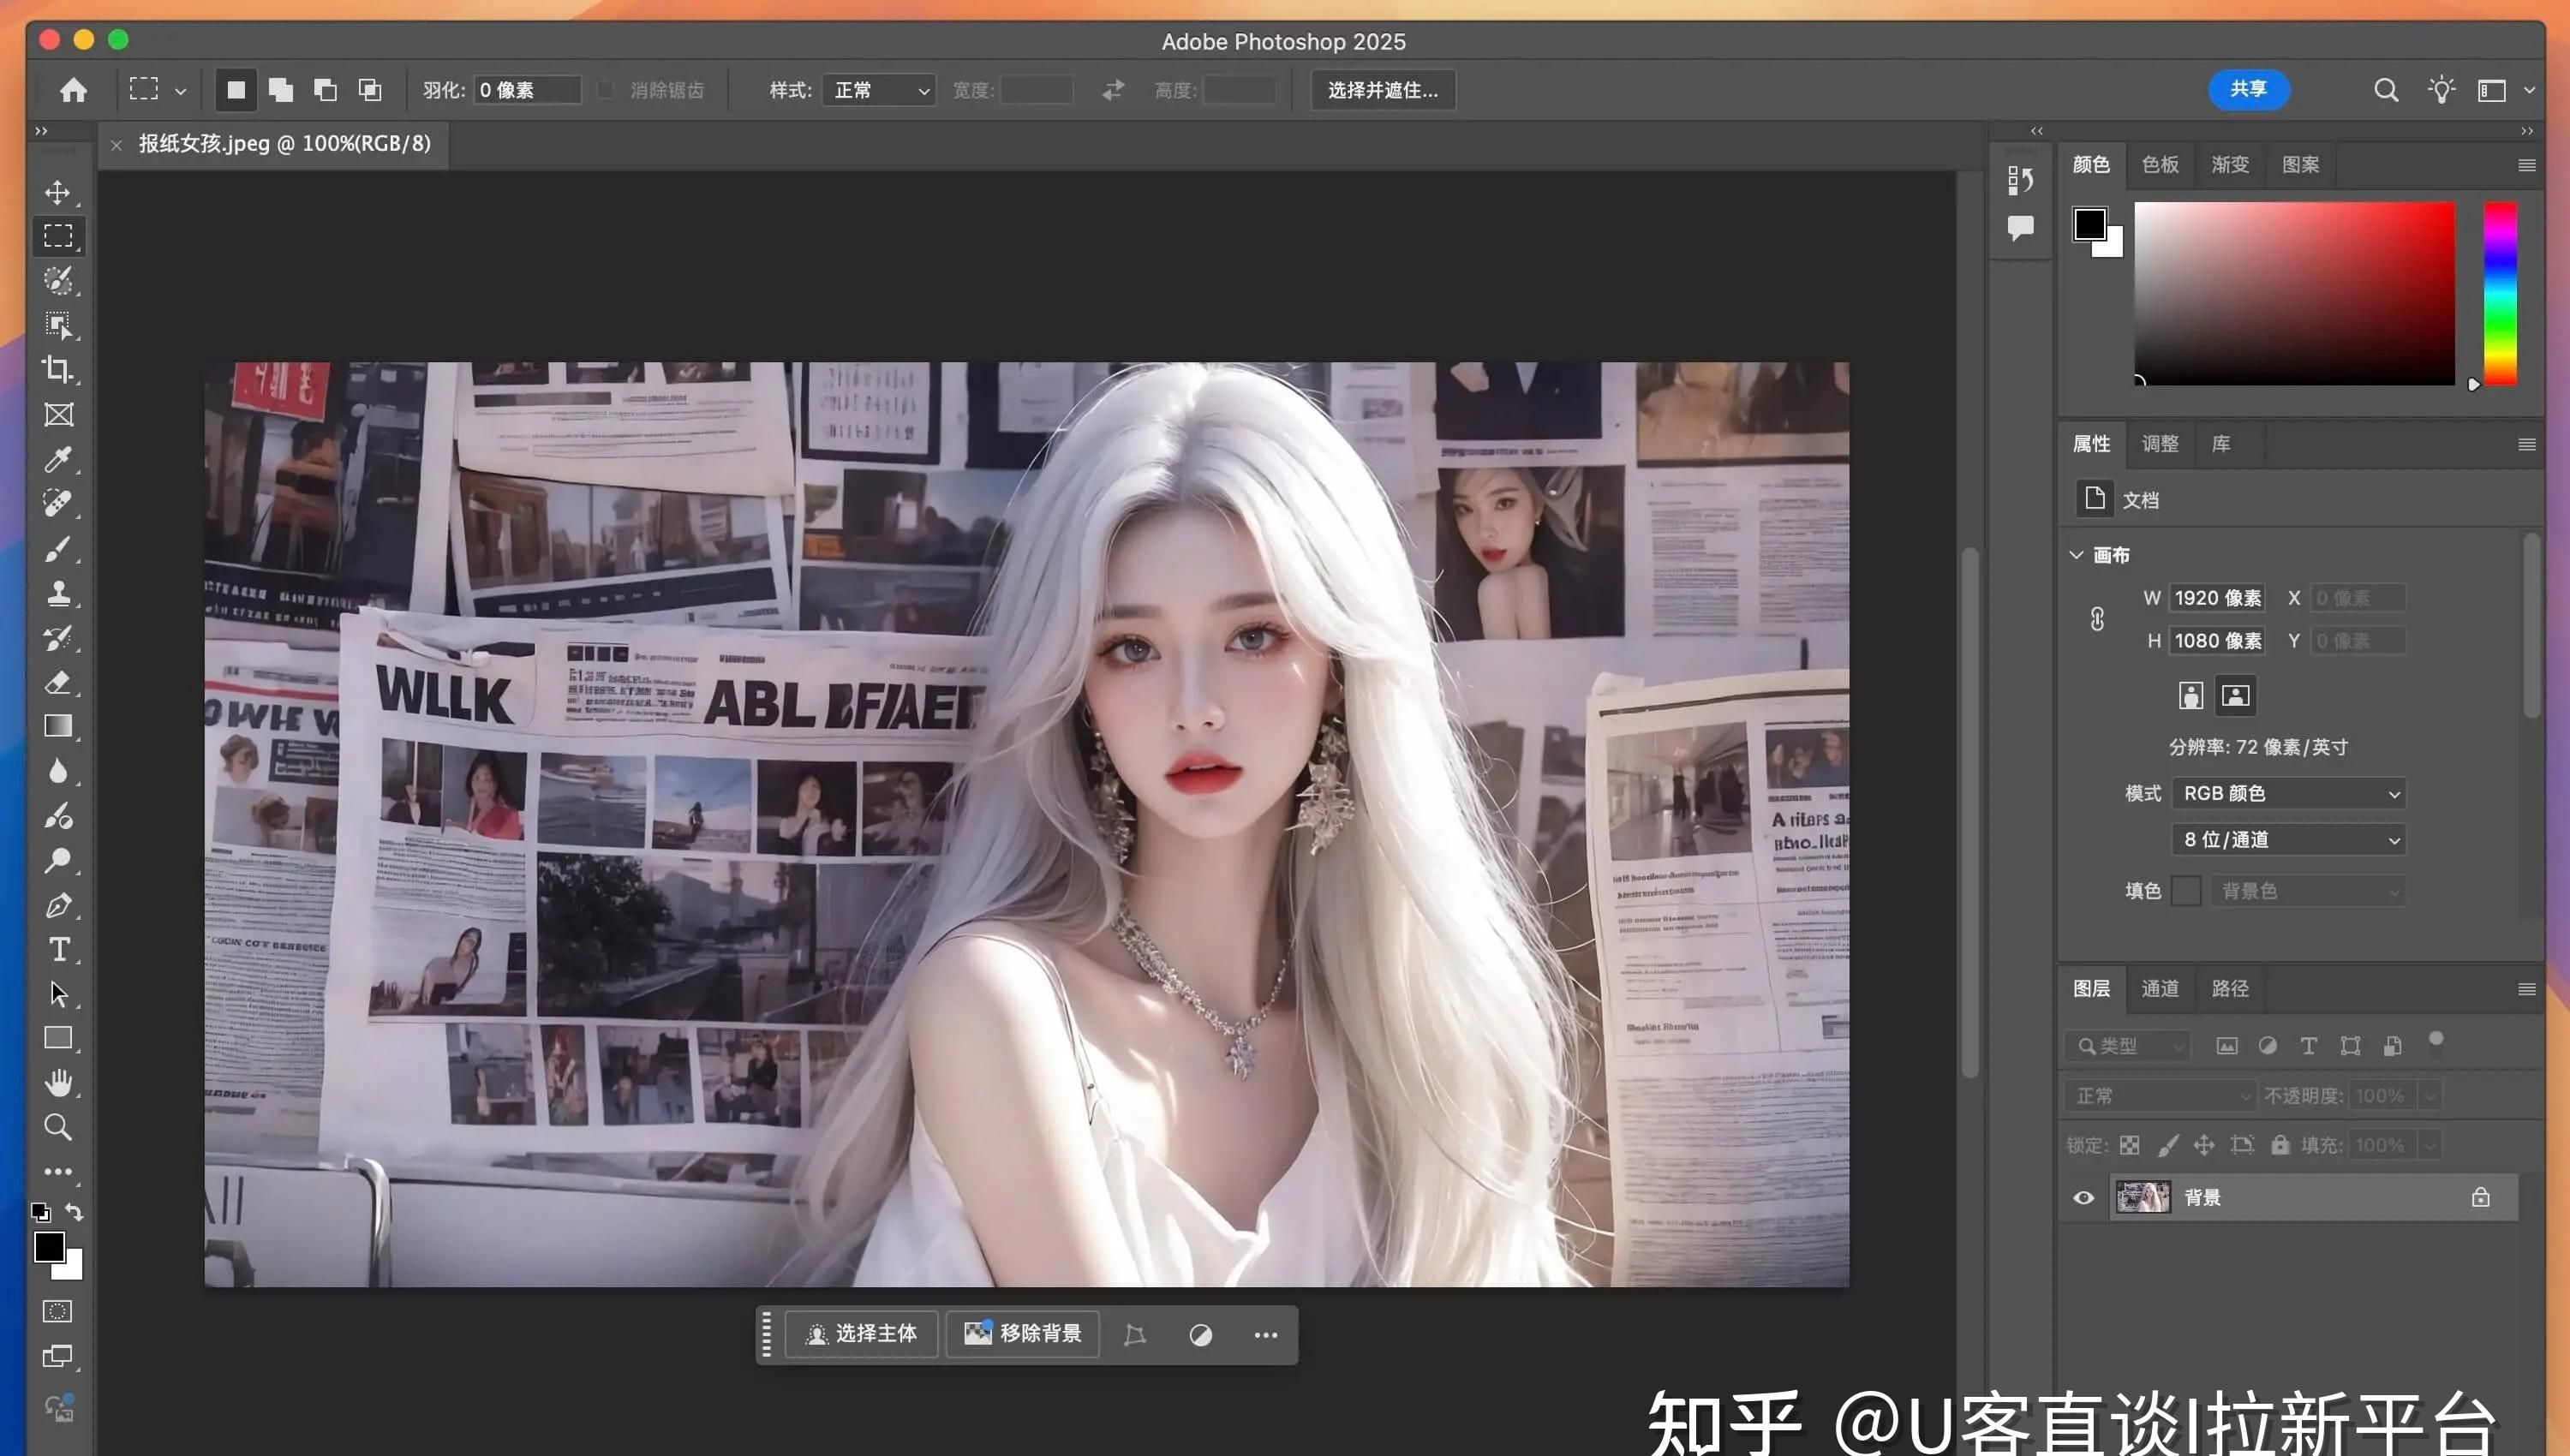Toggle Quick Mask mode in toolbar
This screenshot has width=2570, height=1456.
click(x=57, y=1311)
